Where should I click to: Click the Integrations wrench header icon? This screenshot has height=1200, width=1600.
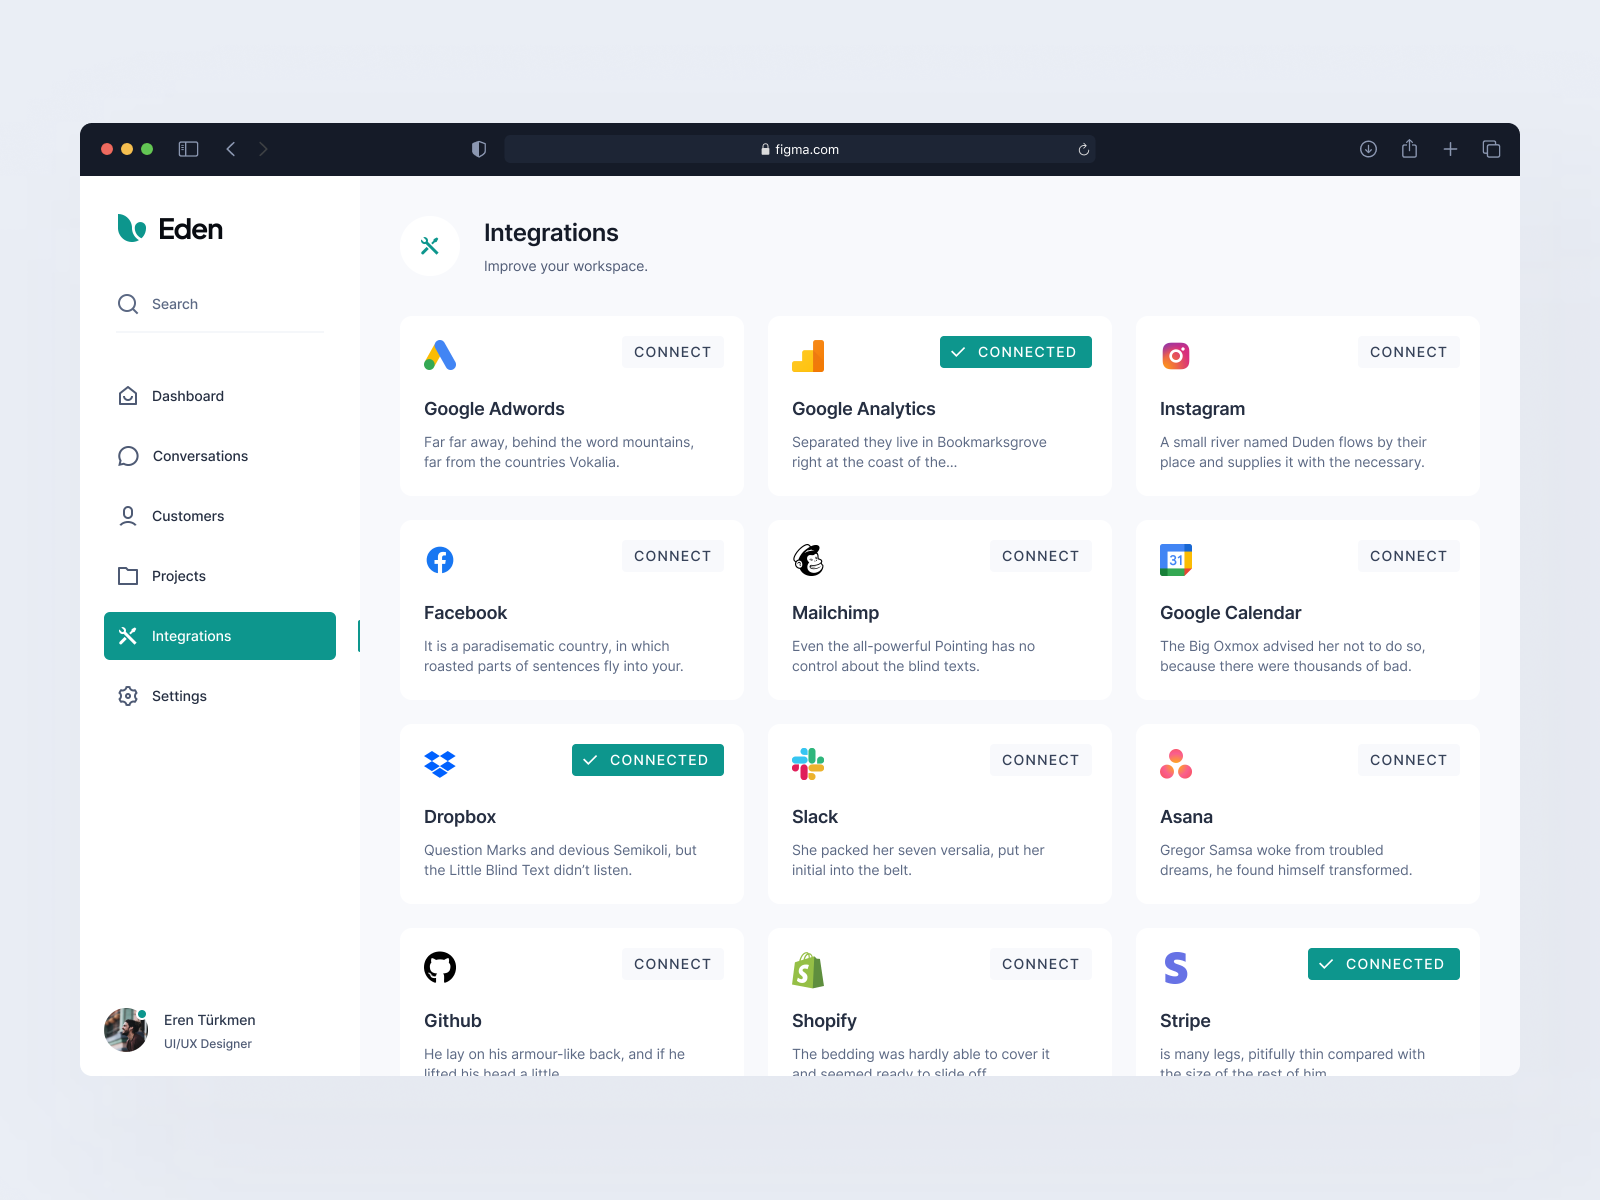click(429, 245)
